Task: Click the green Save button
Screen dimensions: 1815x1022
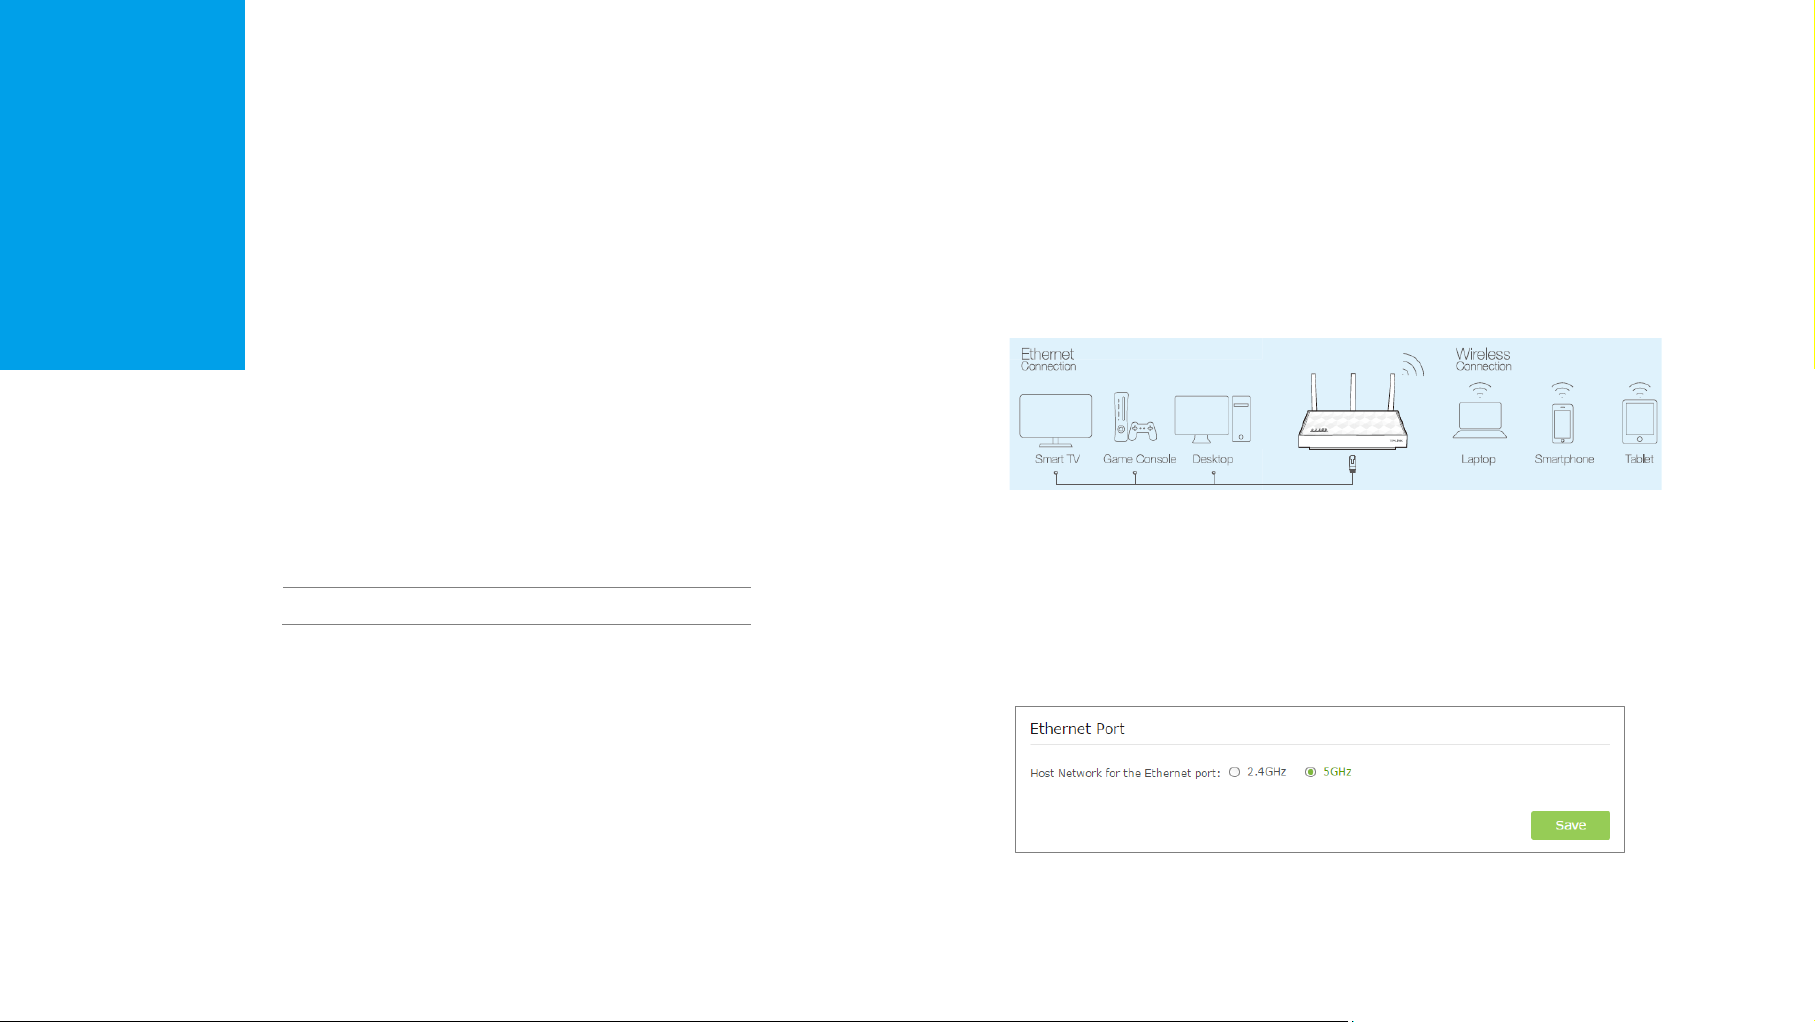Action: click(x=1570, y=825)
